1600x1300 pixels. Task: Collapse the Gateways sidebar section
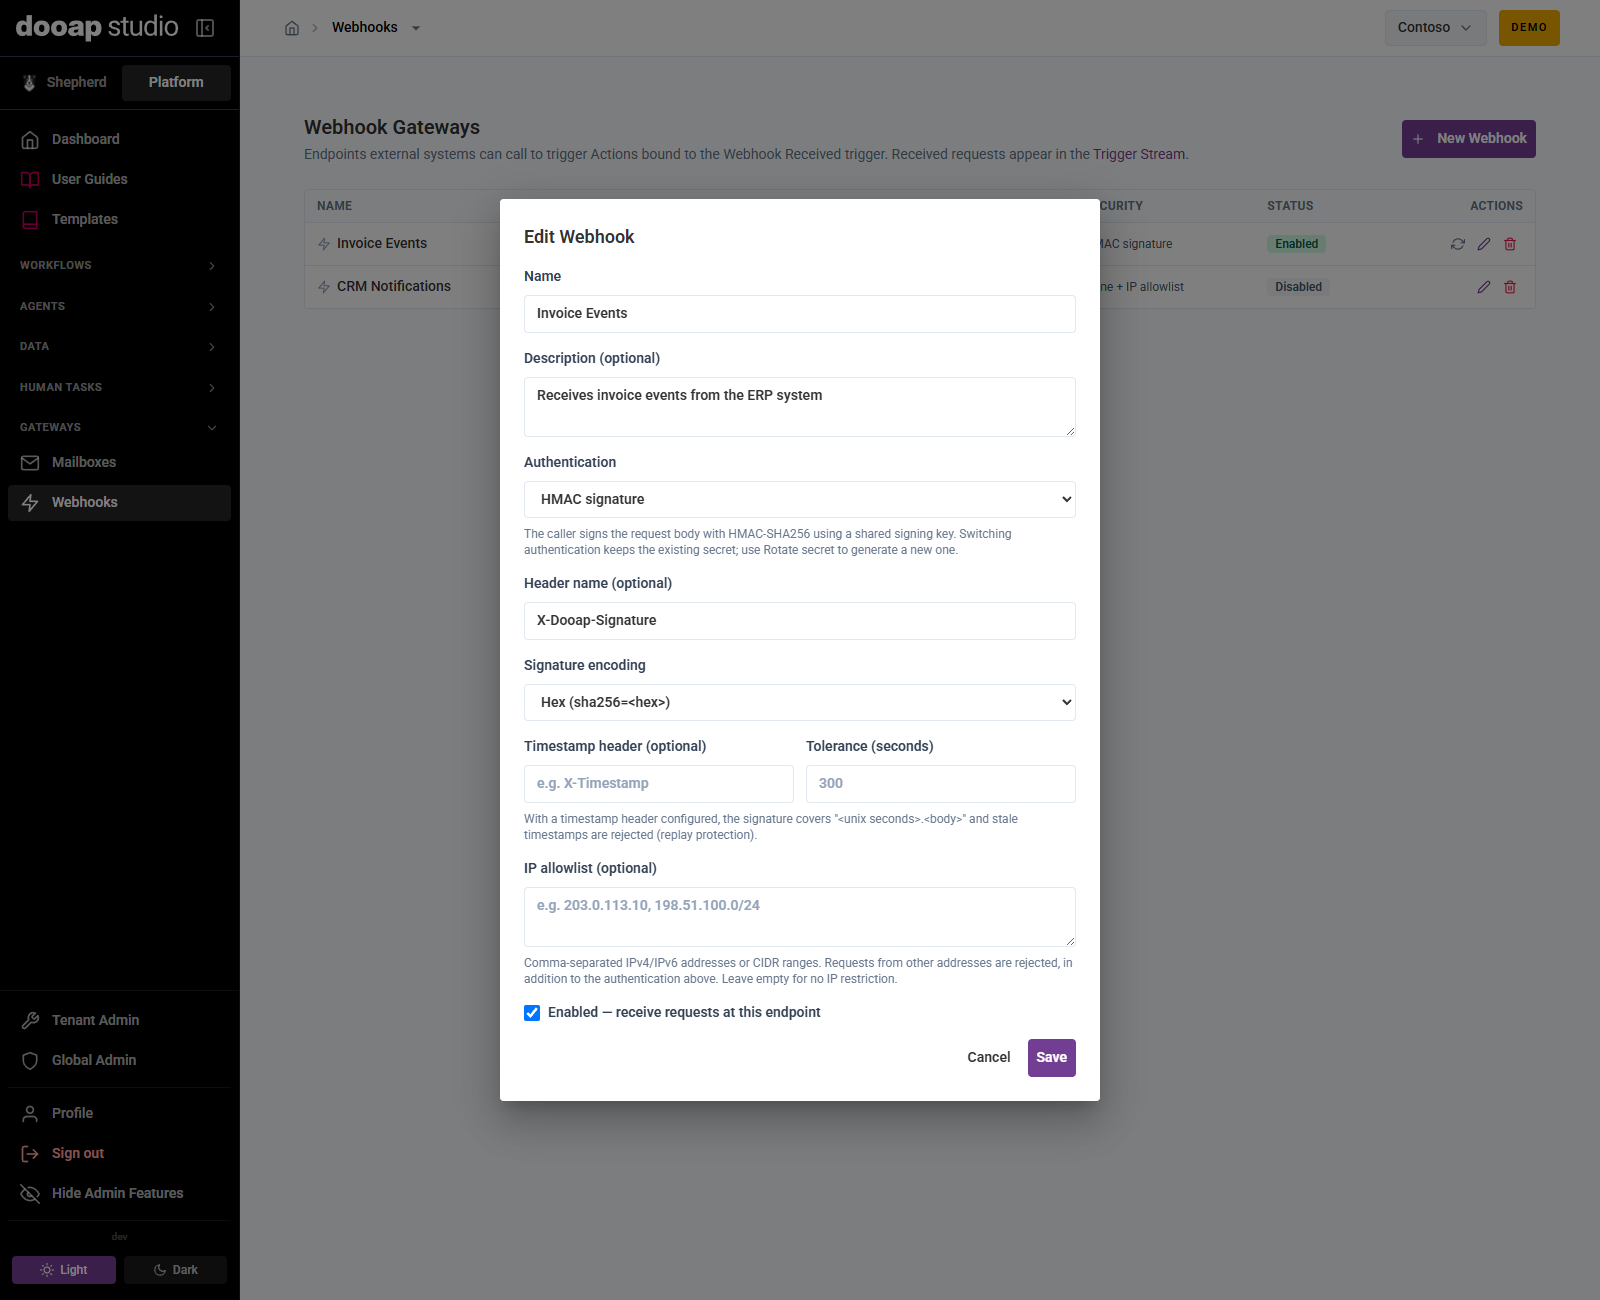[119, 428]
